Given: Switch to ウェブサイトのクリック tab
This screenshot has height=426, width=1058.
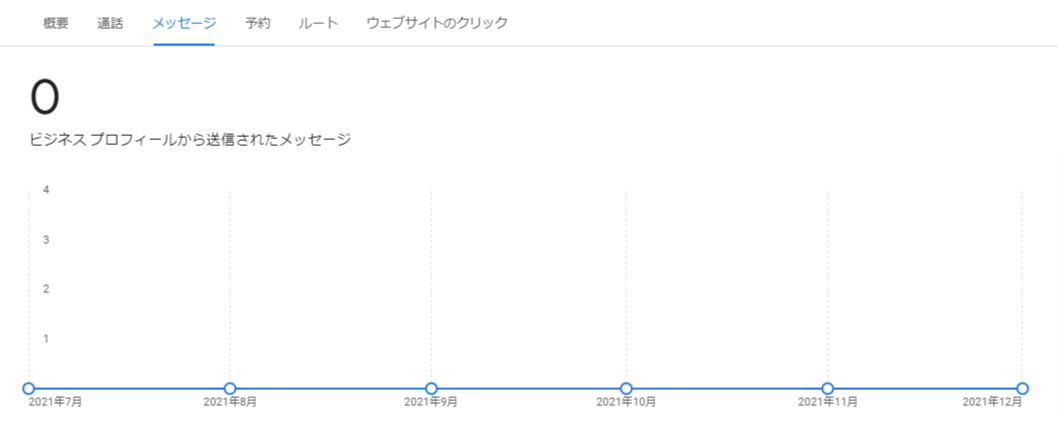Looking at the screenshot, I should pos(437,23).
